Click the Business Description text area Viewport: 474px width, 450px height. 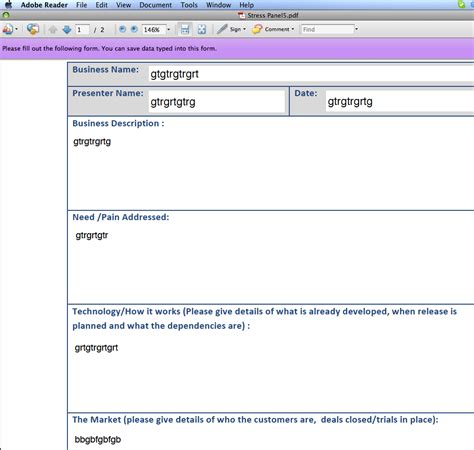pyautogui.click(x=271, y=169)
